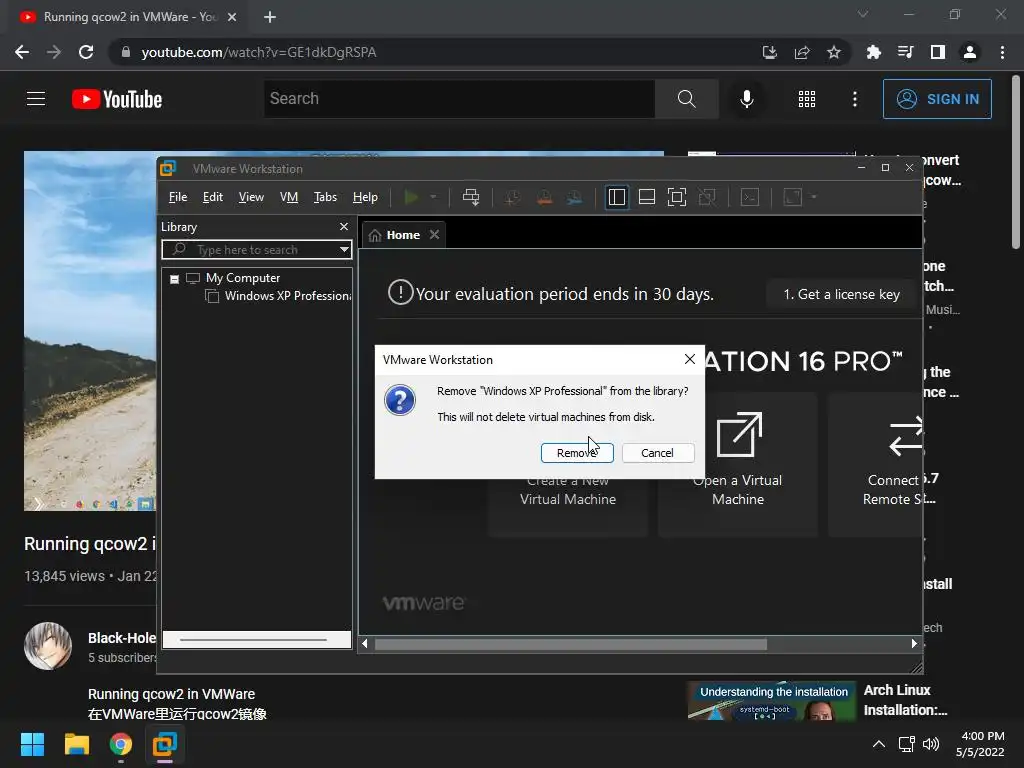Viewport: 1024px width, 768px height.
Task: Click the evaluation warning exclamation icon
Action: tap(400, 293)
